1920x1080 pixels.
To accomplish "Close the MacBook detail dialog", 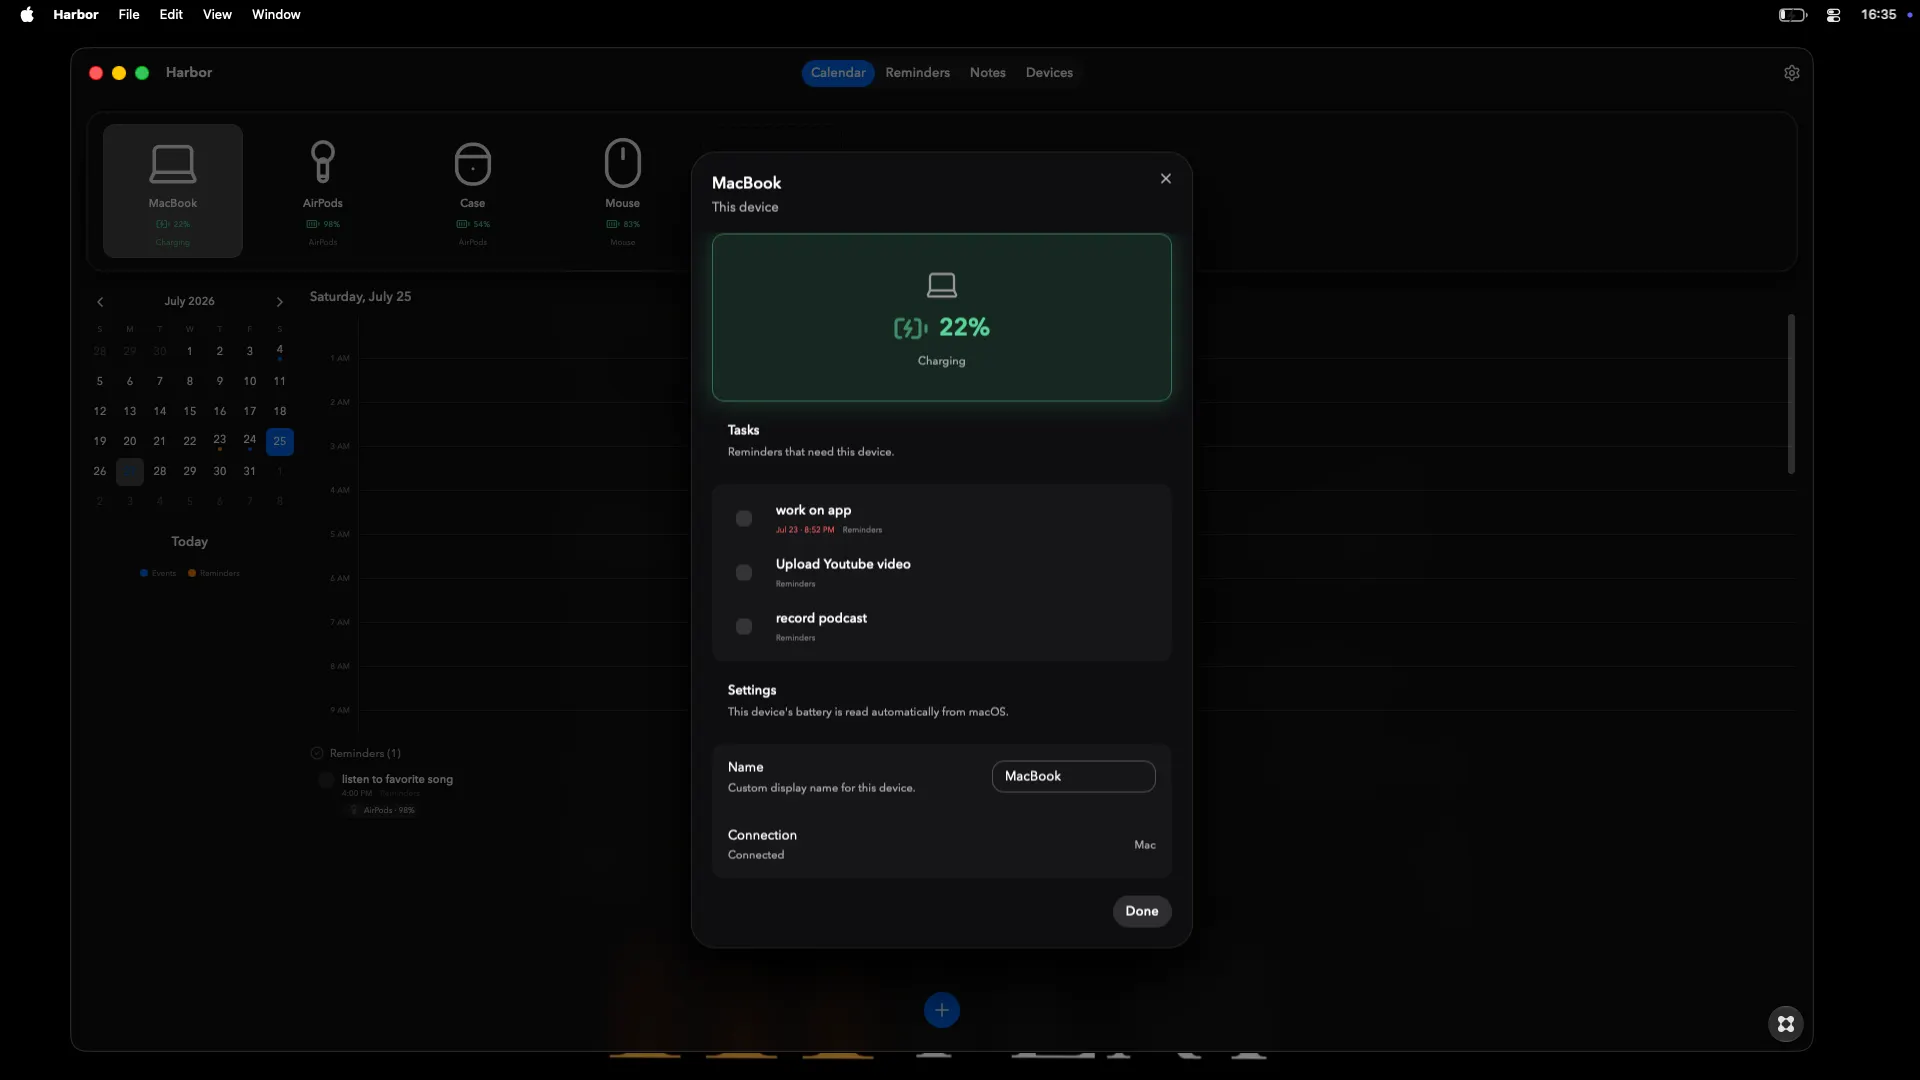I will coord(1166,179).
